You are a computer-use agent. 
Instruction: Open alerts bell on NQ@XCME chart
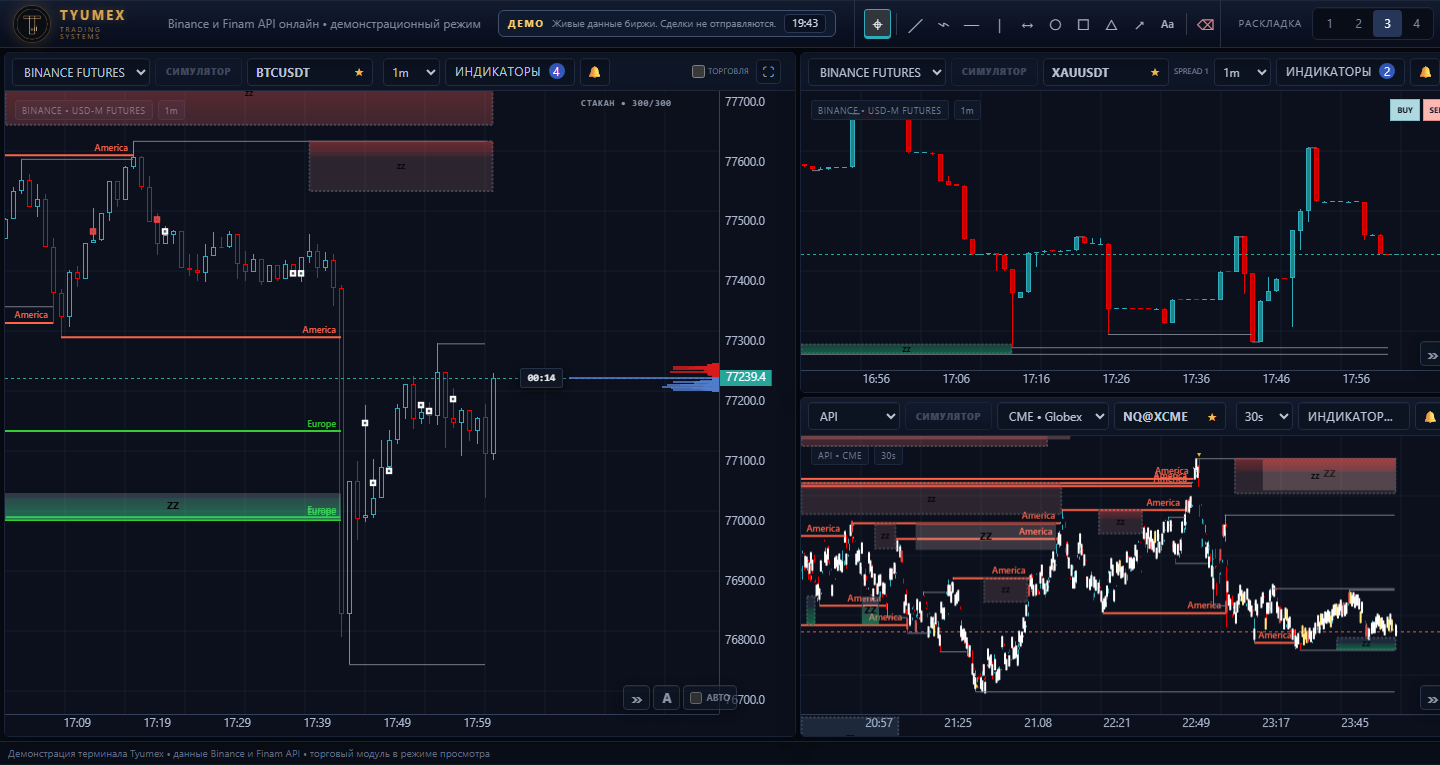(x=1429, y=416)
